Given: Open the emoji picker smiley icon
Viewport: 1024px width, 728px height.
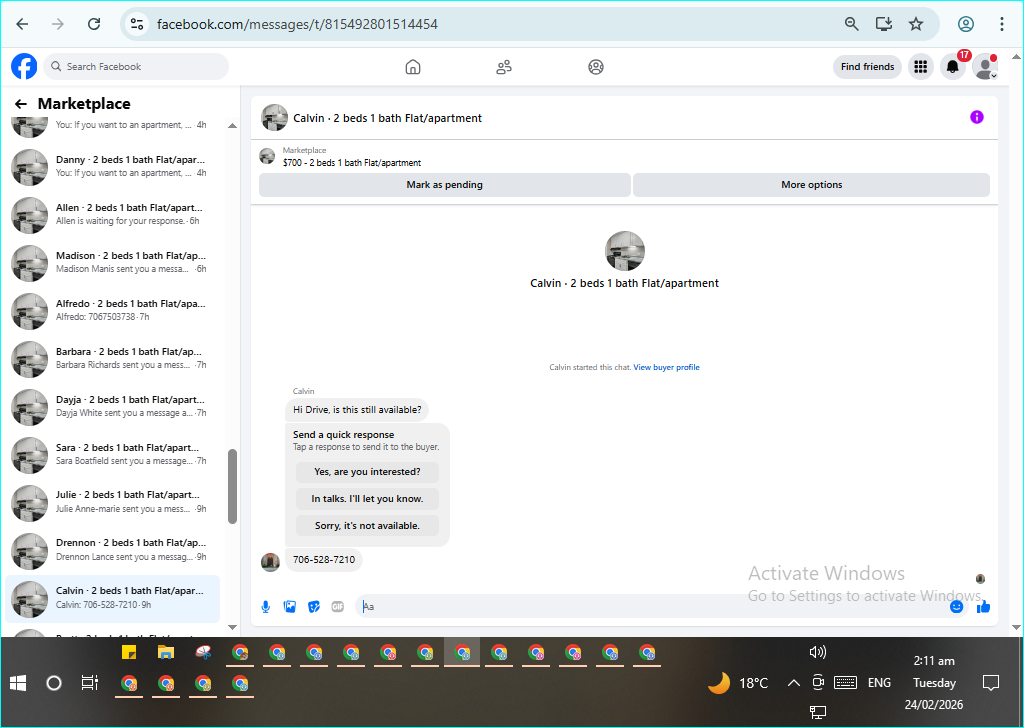Looking at the screenshot, I should pyautogui.click(x=957, y=607).
